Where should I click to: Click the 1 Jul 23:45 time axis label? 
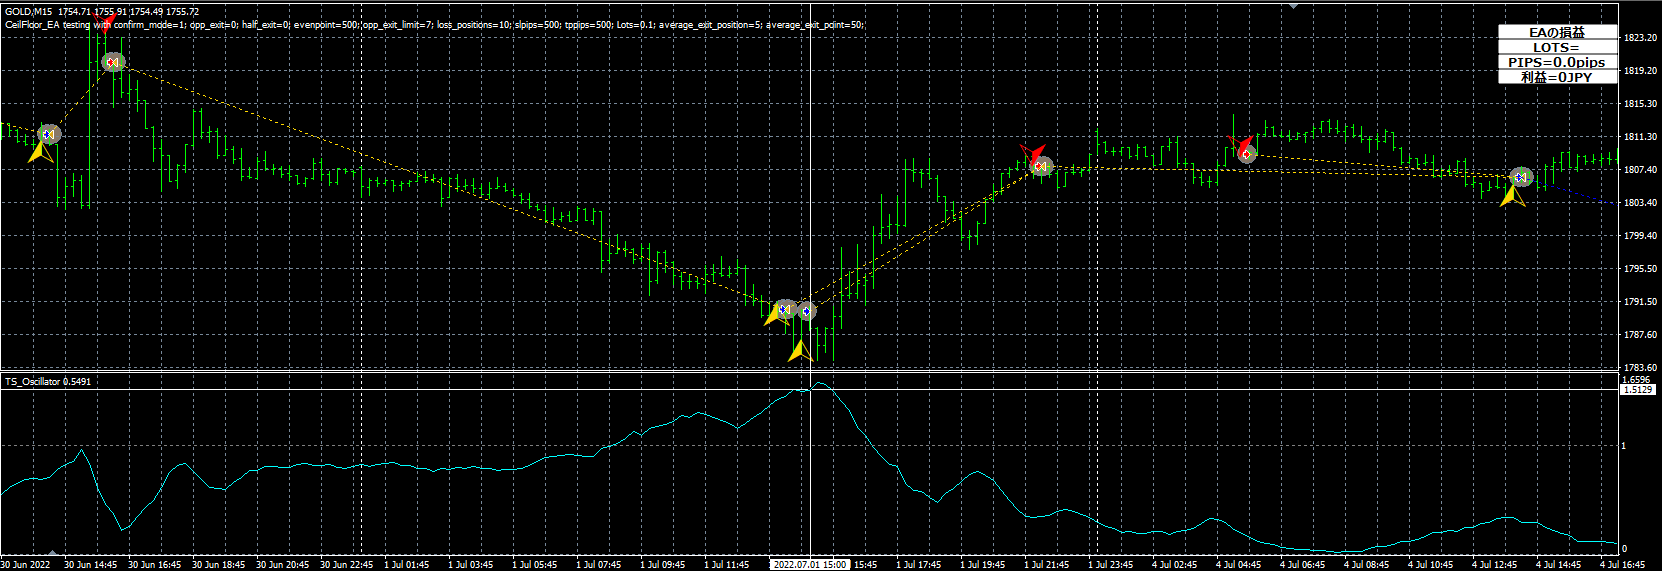pos(1110,564)
